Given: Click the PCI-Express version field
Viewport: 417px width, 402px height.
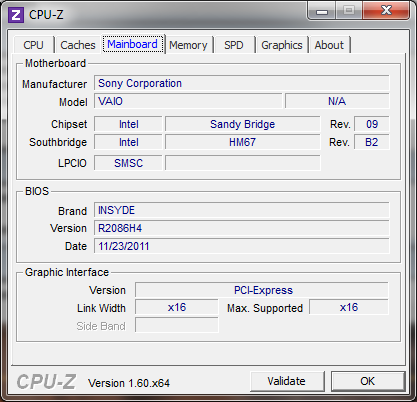Looking at the screenshot, I should (262, 290).
